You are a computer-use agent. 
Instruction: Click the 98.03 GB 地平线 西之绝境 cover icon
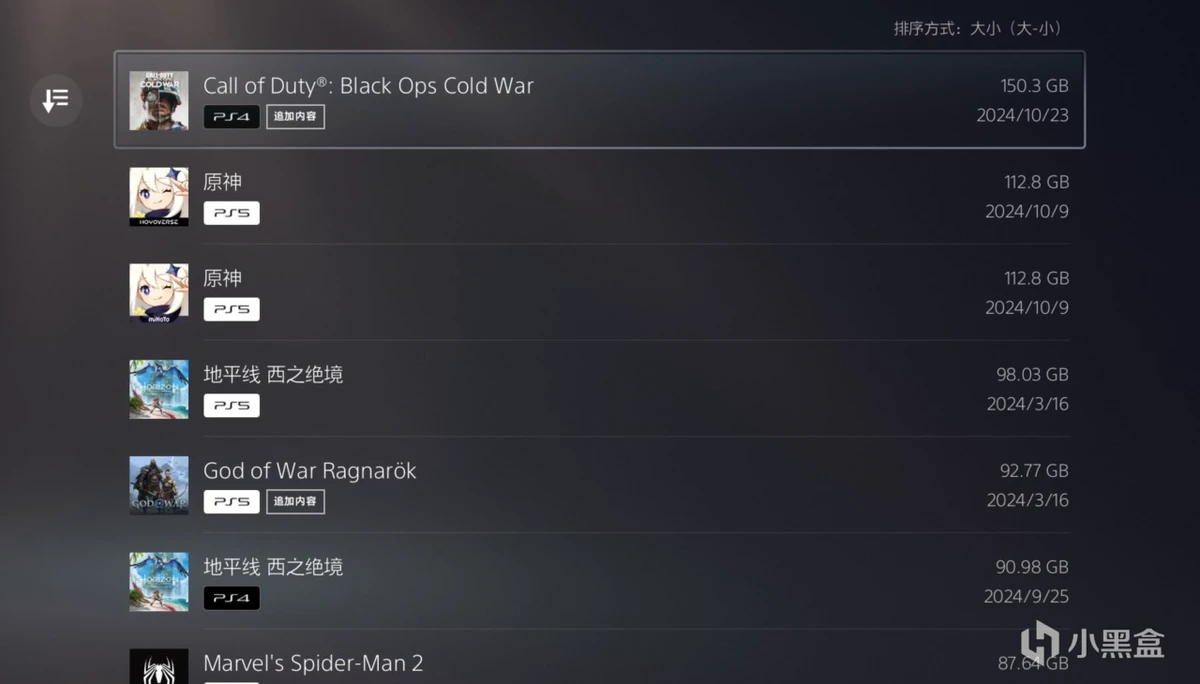click(159, 389)
